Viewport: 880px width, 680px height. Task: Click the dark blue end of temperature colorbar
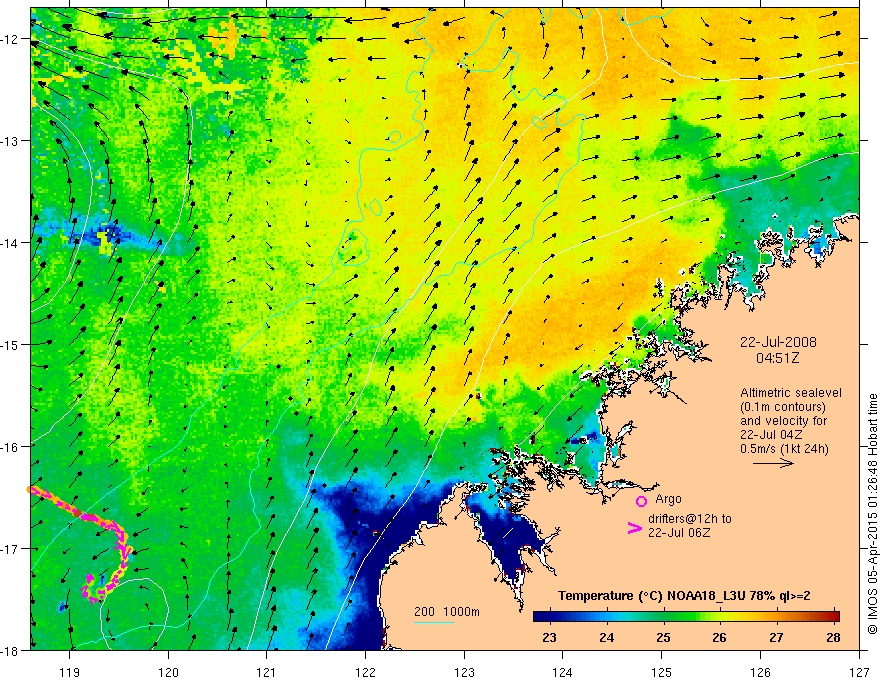pos(540,616)
